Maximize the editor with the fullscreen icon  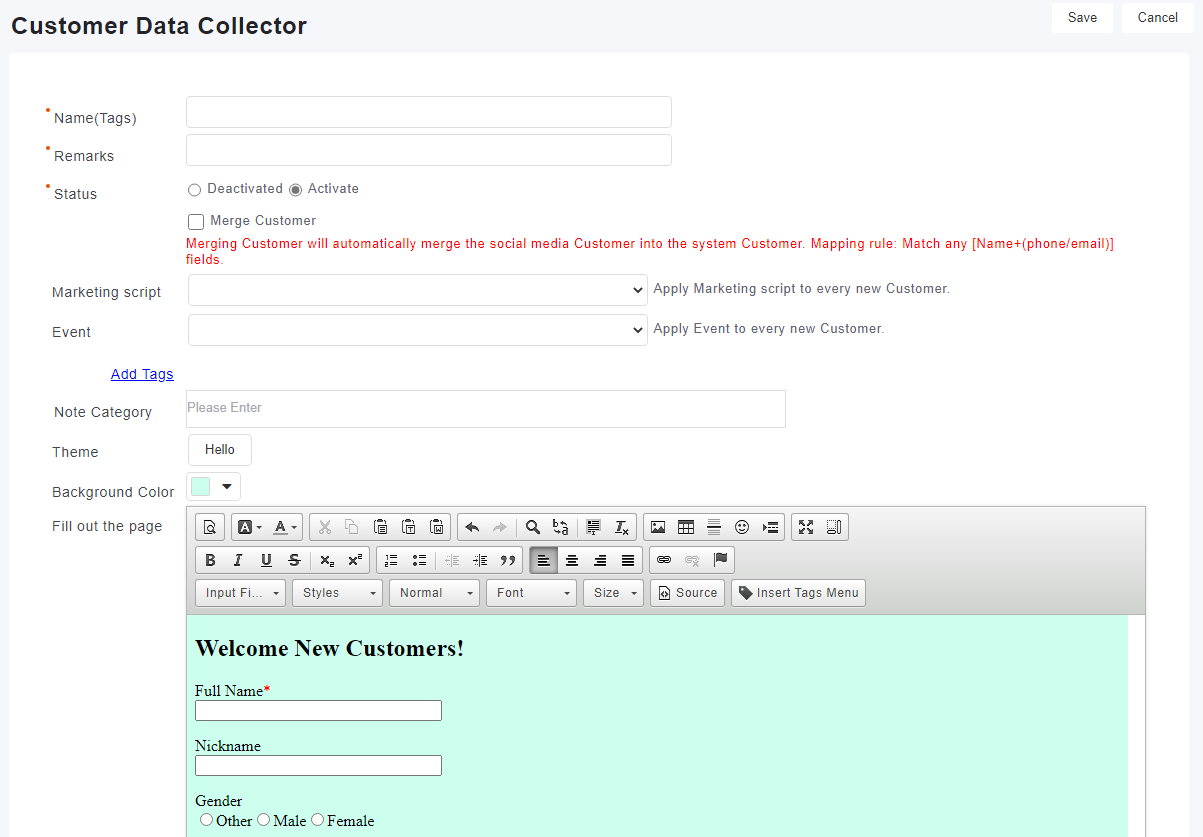click(x=806, y=527)
